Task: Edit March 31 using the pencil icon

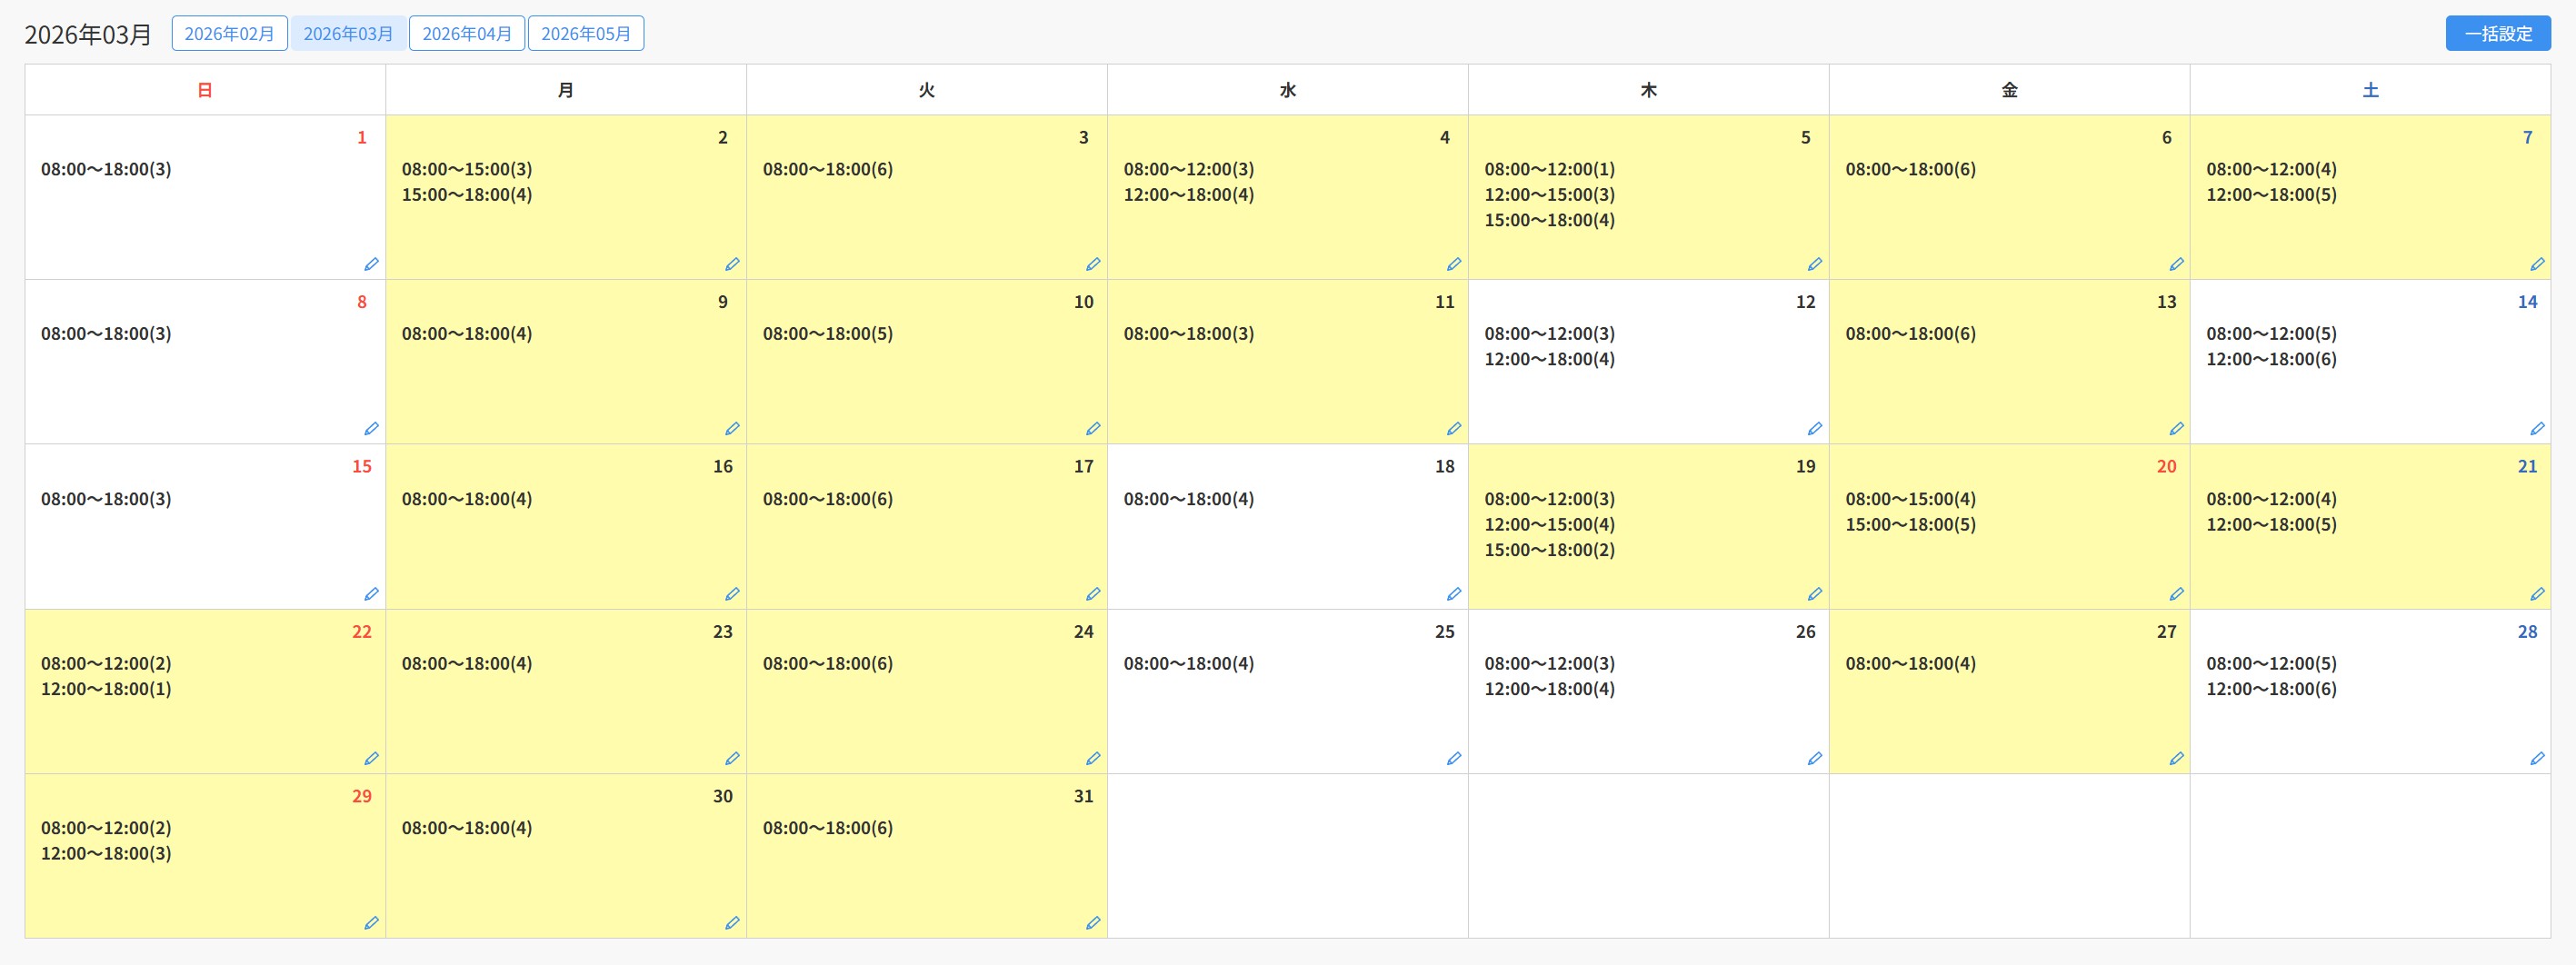Action: click(1092, 923)
